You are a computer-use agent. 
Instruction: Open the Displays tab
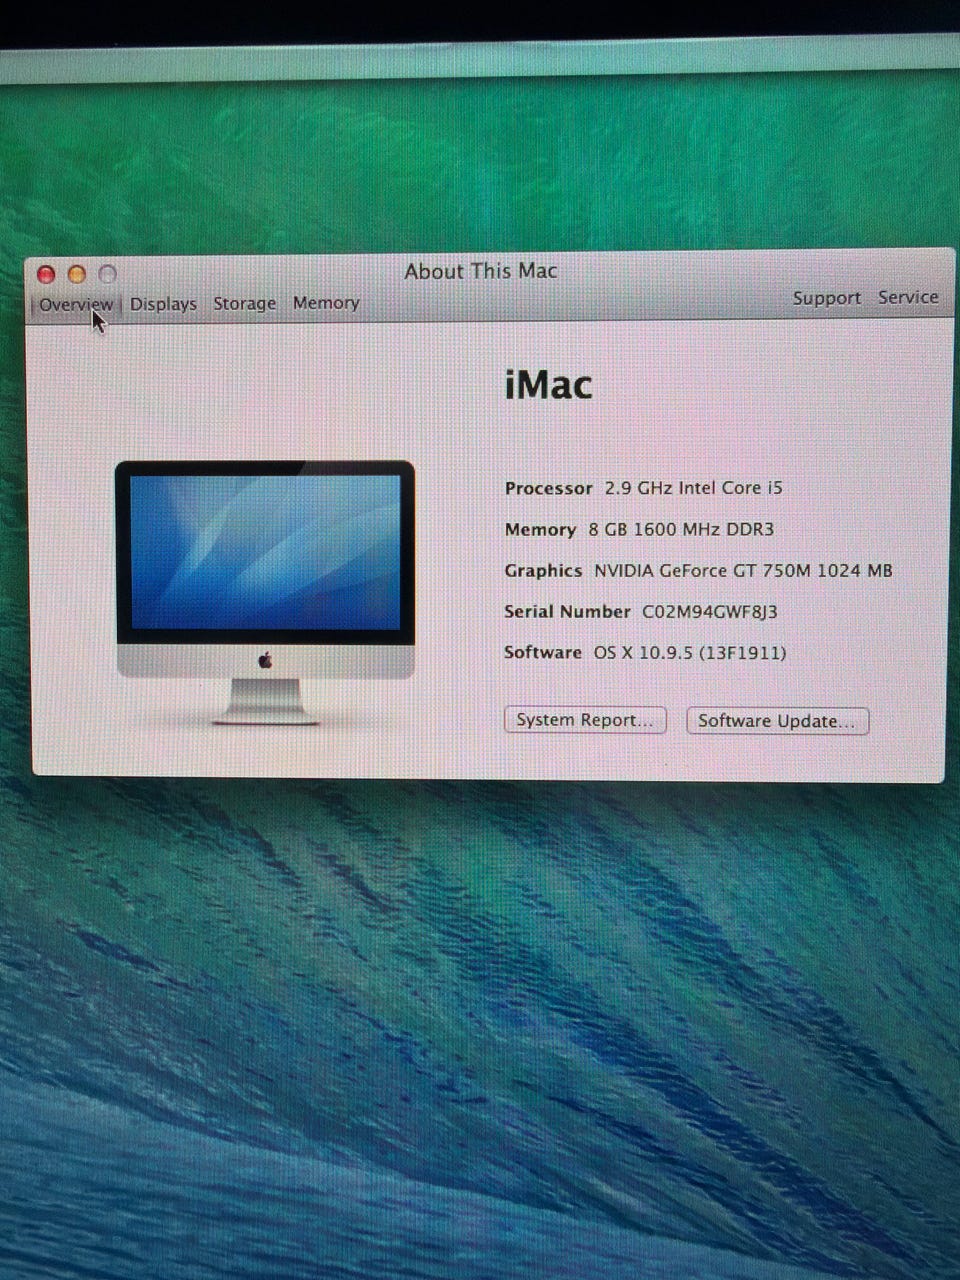163,304
